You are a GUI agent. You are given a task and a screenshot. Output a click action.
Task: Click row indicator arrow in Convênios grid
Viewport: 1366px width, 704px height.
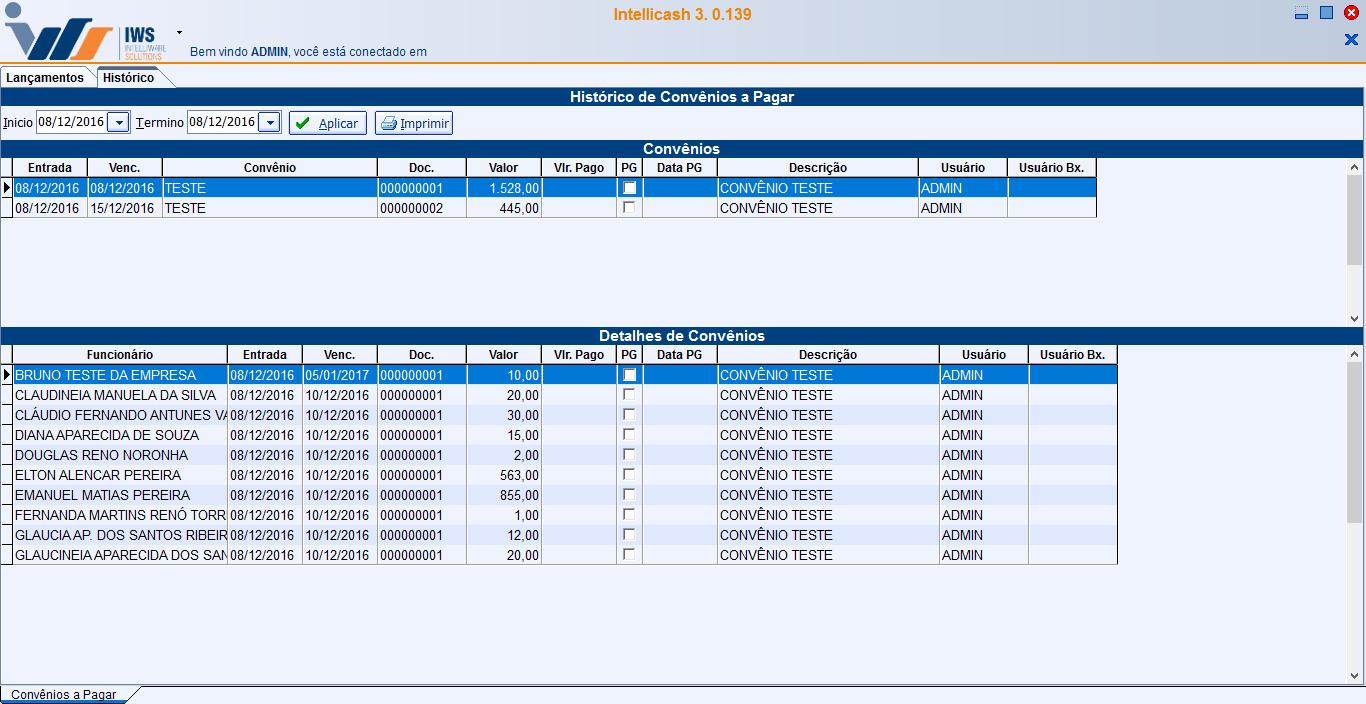click(x=7, y=188)
